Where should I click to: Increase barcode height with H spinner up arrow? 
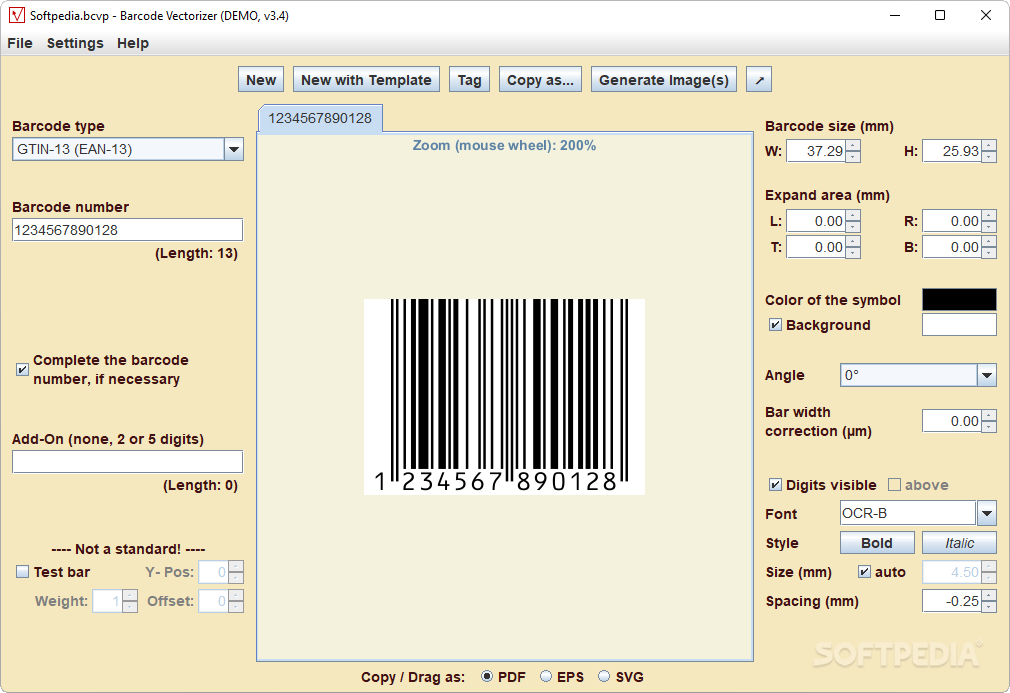pos(989,146)
